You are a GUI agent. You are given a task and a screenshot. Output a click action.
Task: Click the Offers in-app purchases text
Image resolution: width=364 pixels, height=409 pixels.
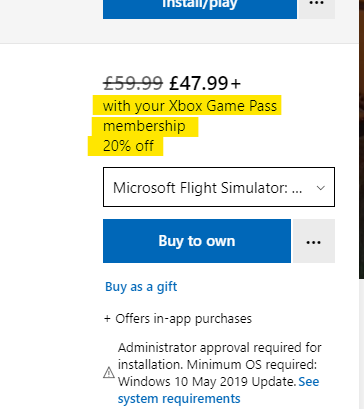pyautogui.click(x=183, y=319)
